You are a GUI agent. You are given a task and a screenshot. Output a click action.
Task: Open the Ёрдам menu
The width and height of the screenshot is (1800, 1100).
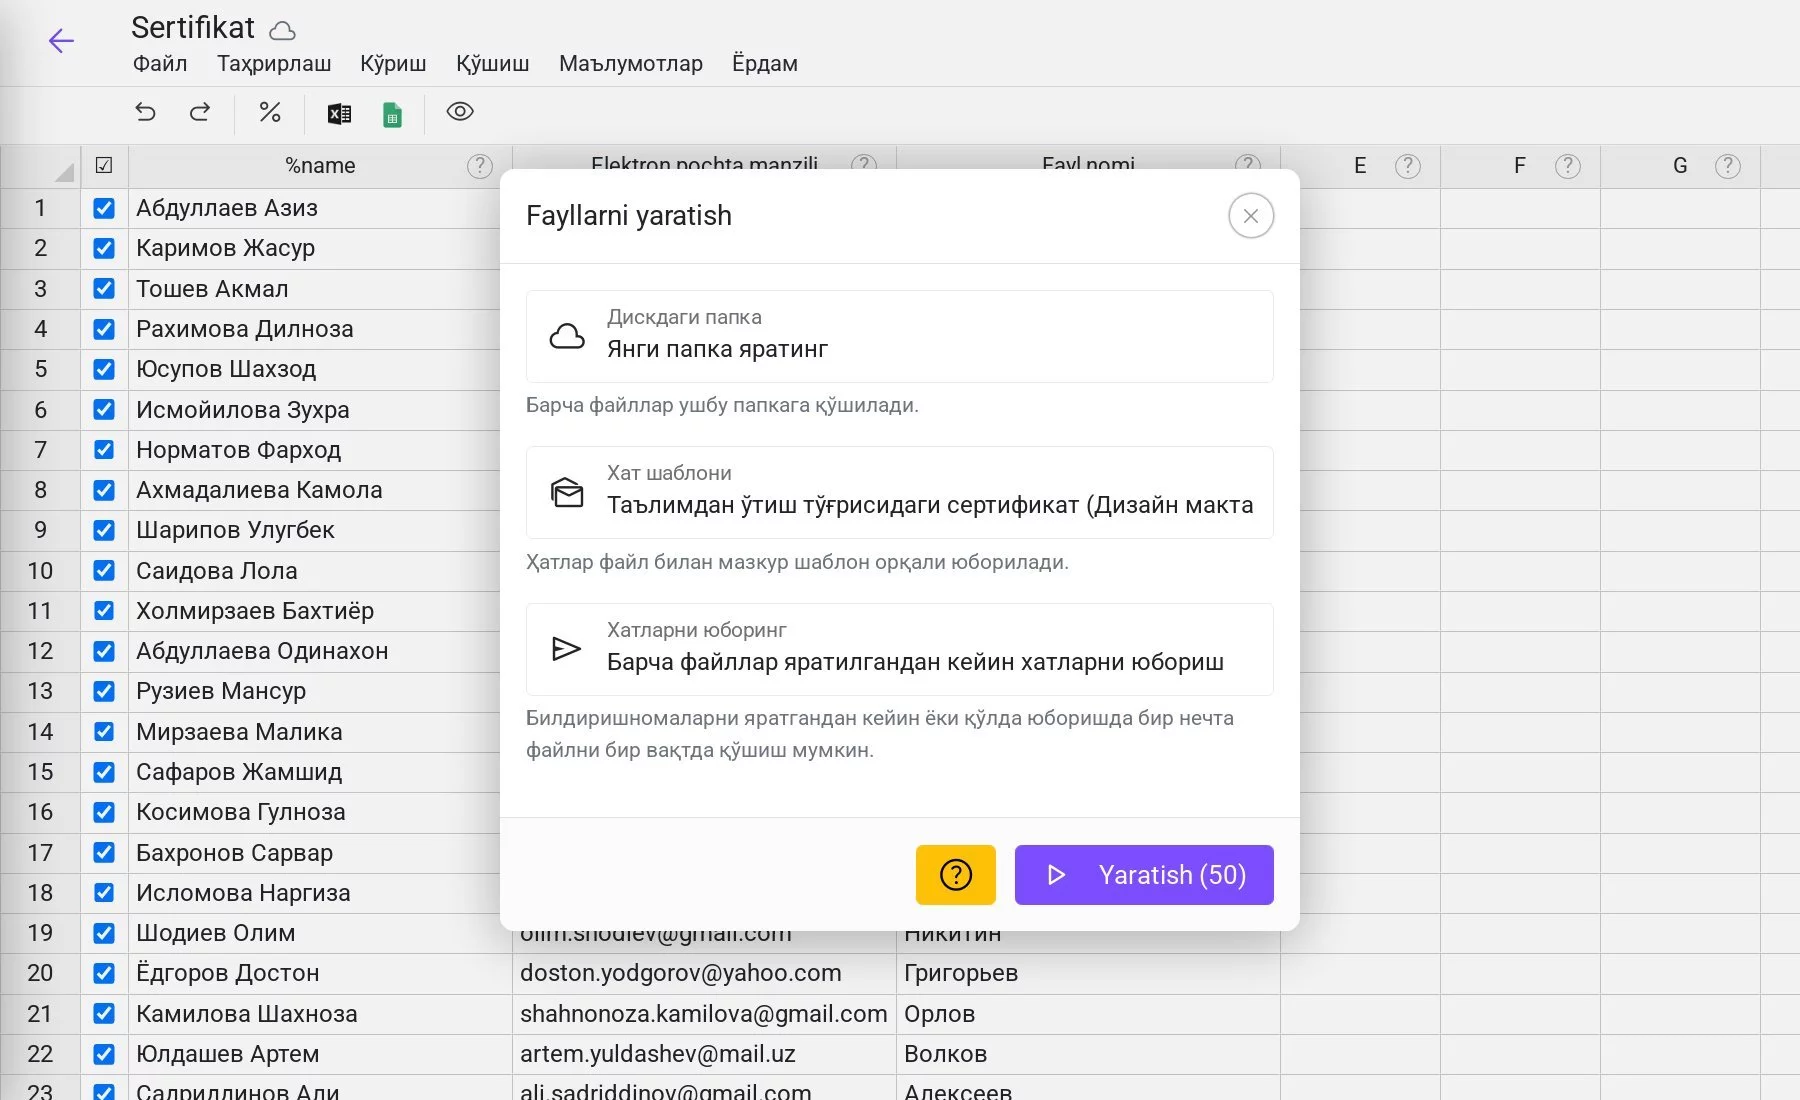765,63
